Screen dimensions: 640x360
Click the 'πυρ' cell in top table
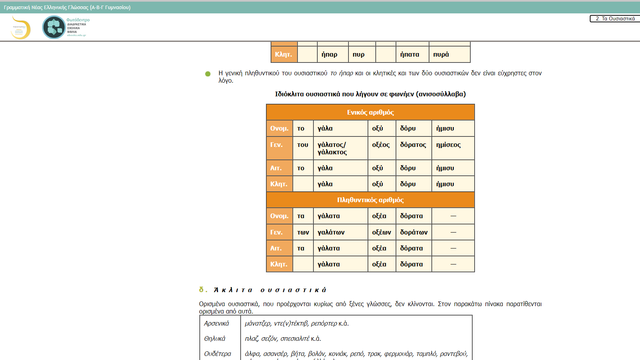coord(361,54)
